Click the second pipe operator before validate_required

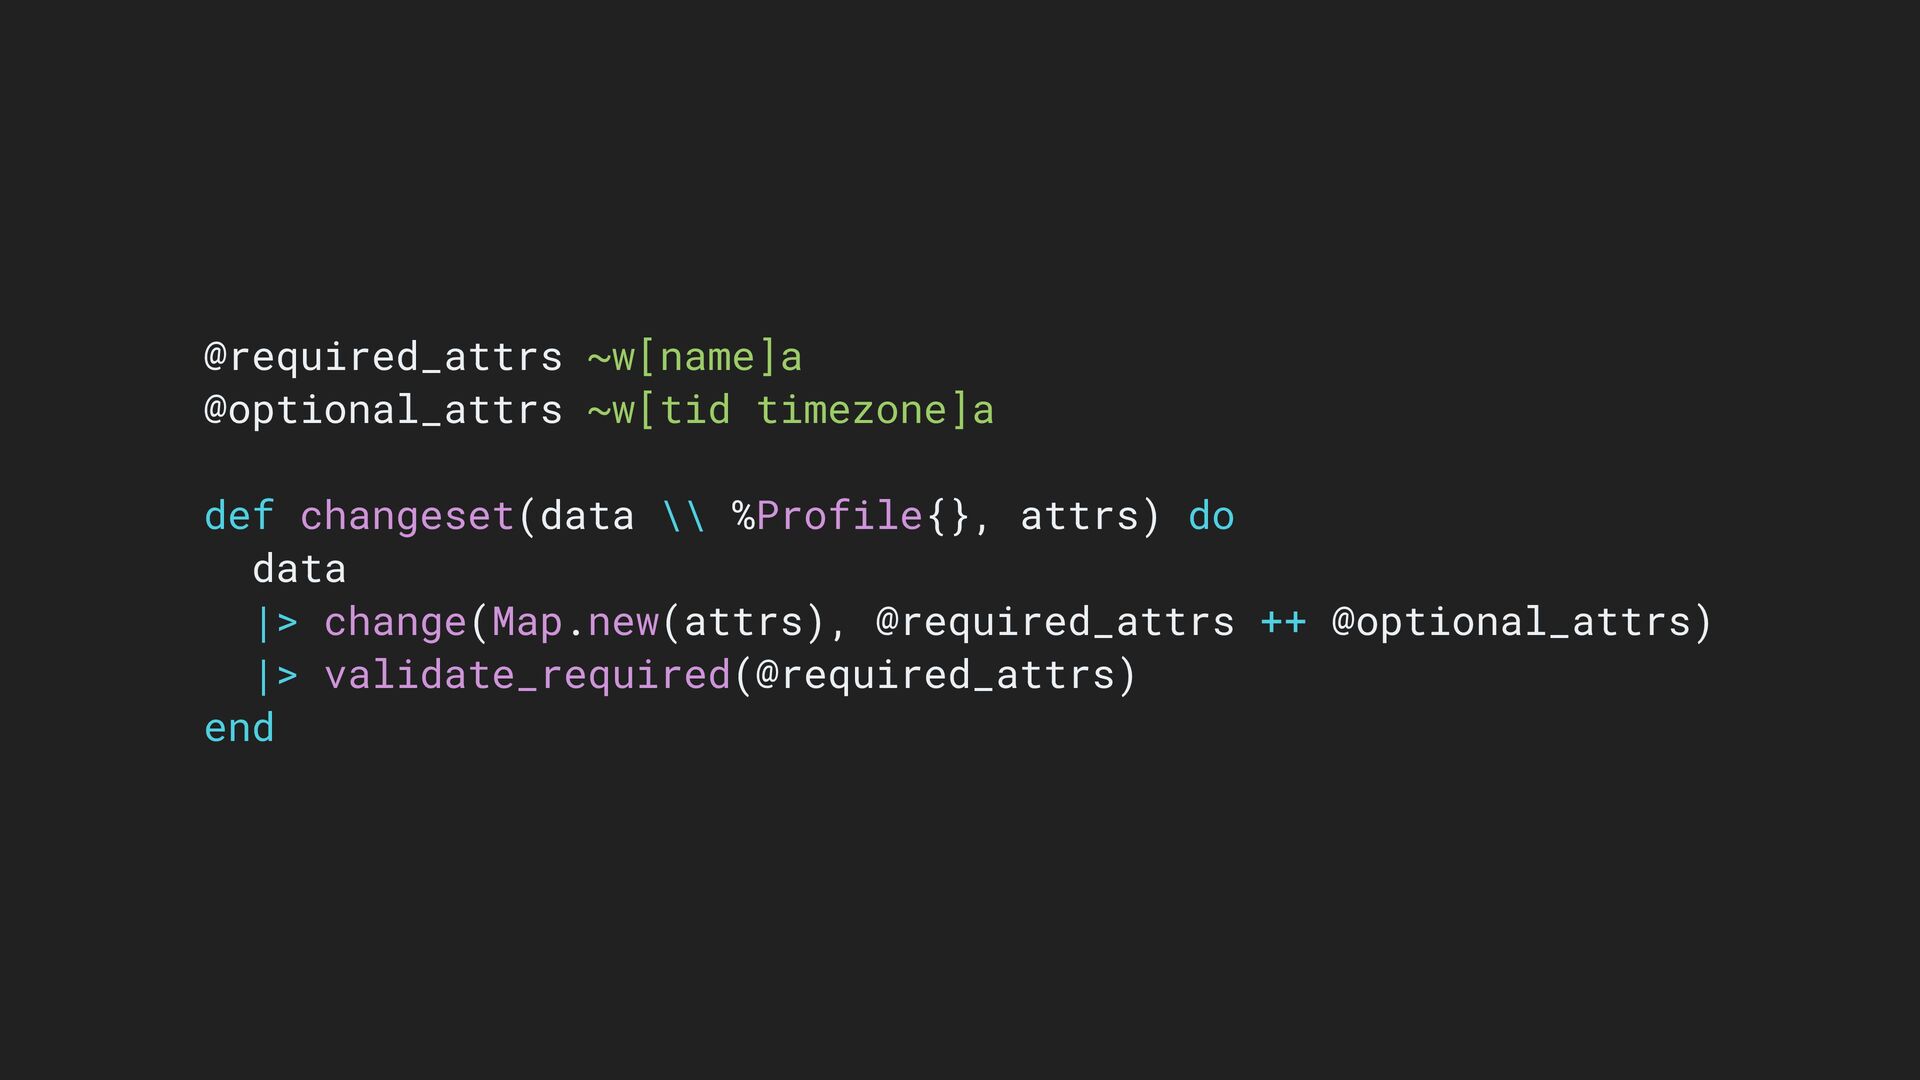276,675
